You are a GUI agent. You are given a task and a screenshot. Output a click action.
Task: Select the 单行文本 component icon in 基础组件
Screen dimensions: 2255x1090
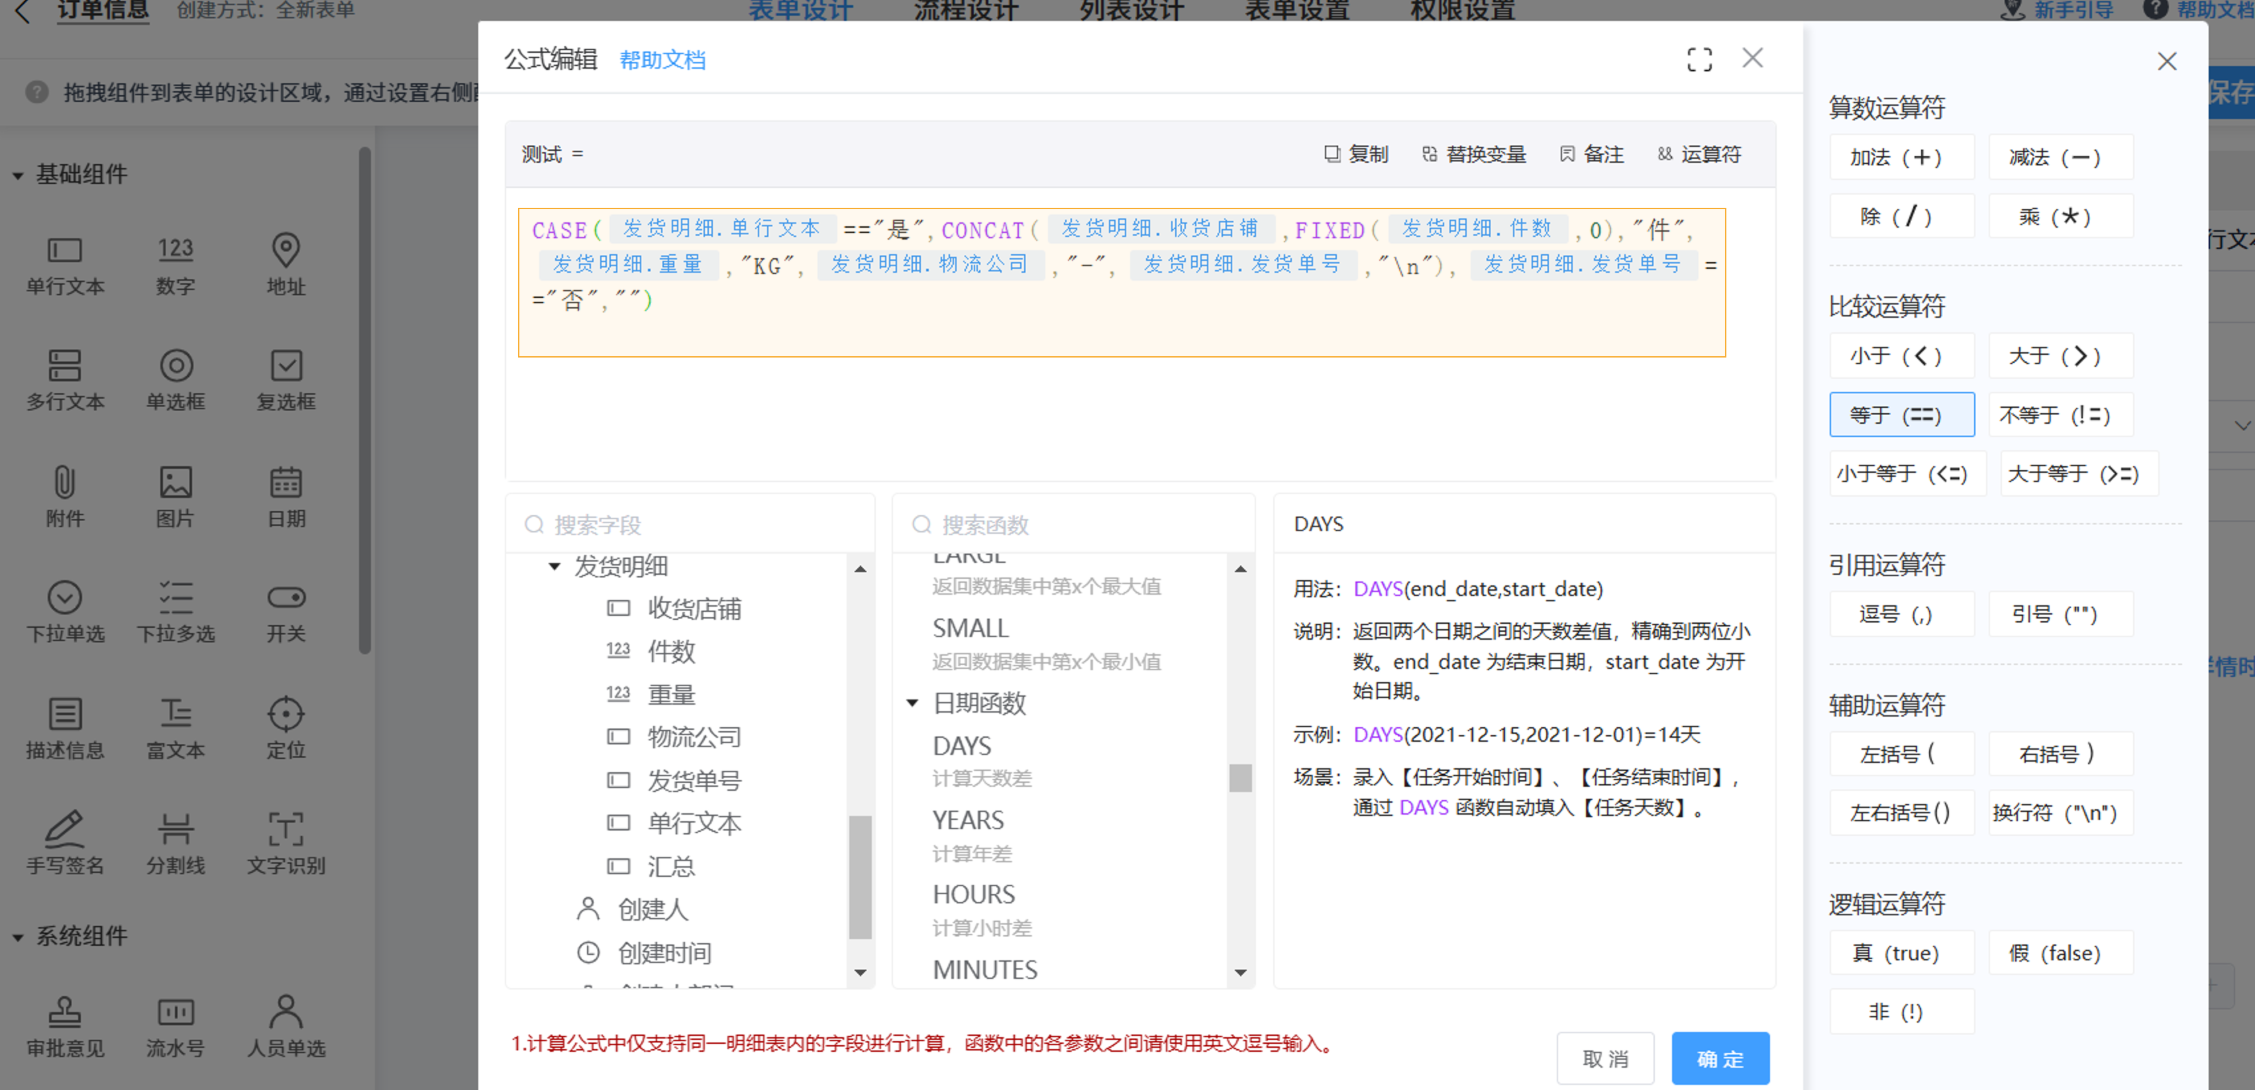[x=65, y=250]
